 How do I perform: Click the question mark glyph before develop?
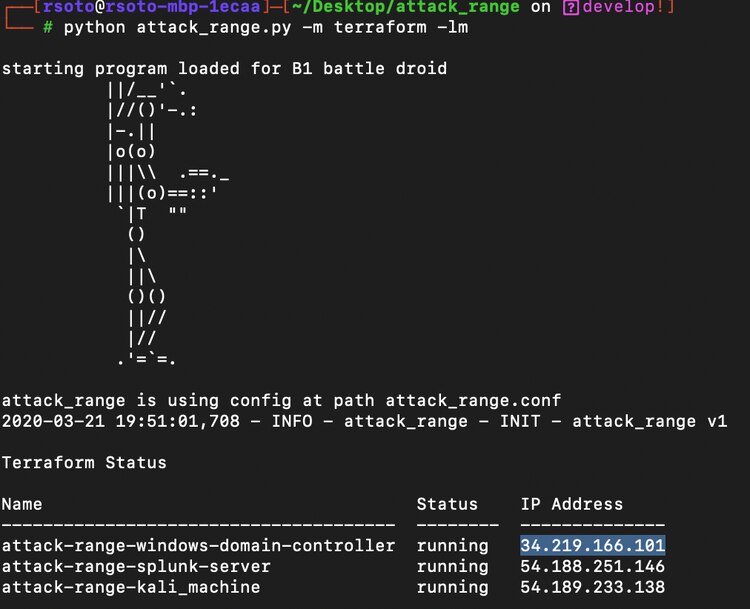click(570, 8)
